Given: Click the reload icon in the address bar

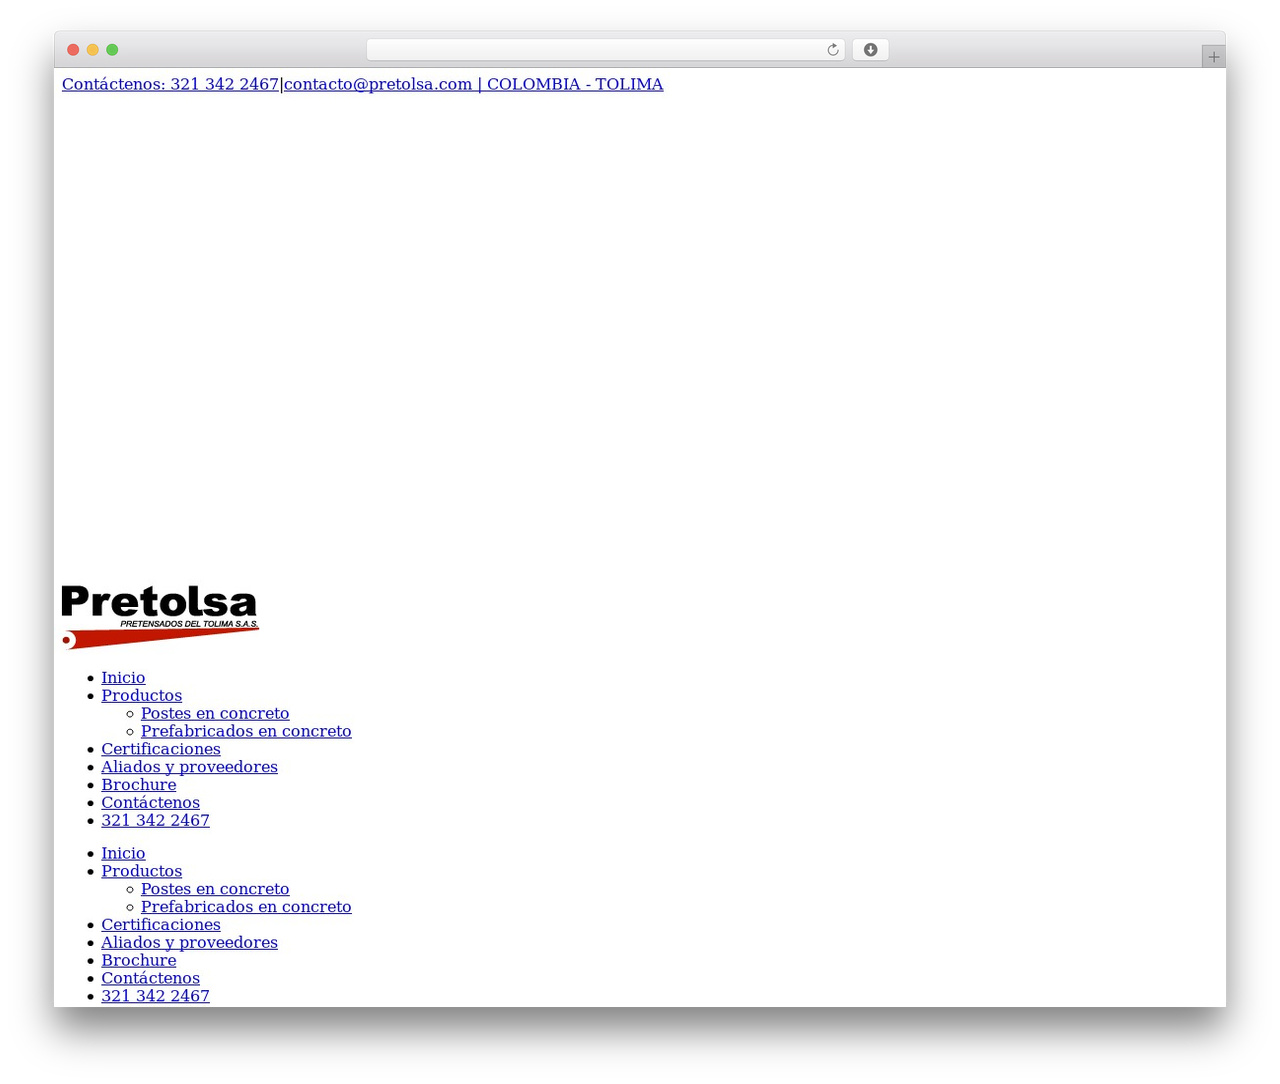Looking at the screenshot, I should tap(832, 50).
